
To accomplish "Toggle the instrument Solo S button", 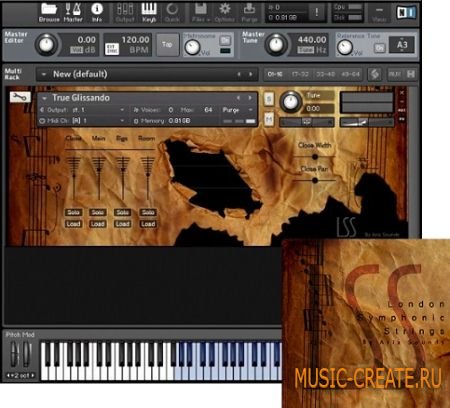I will [269, 99].
